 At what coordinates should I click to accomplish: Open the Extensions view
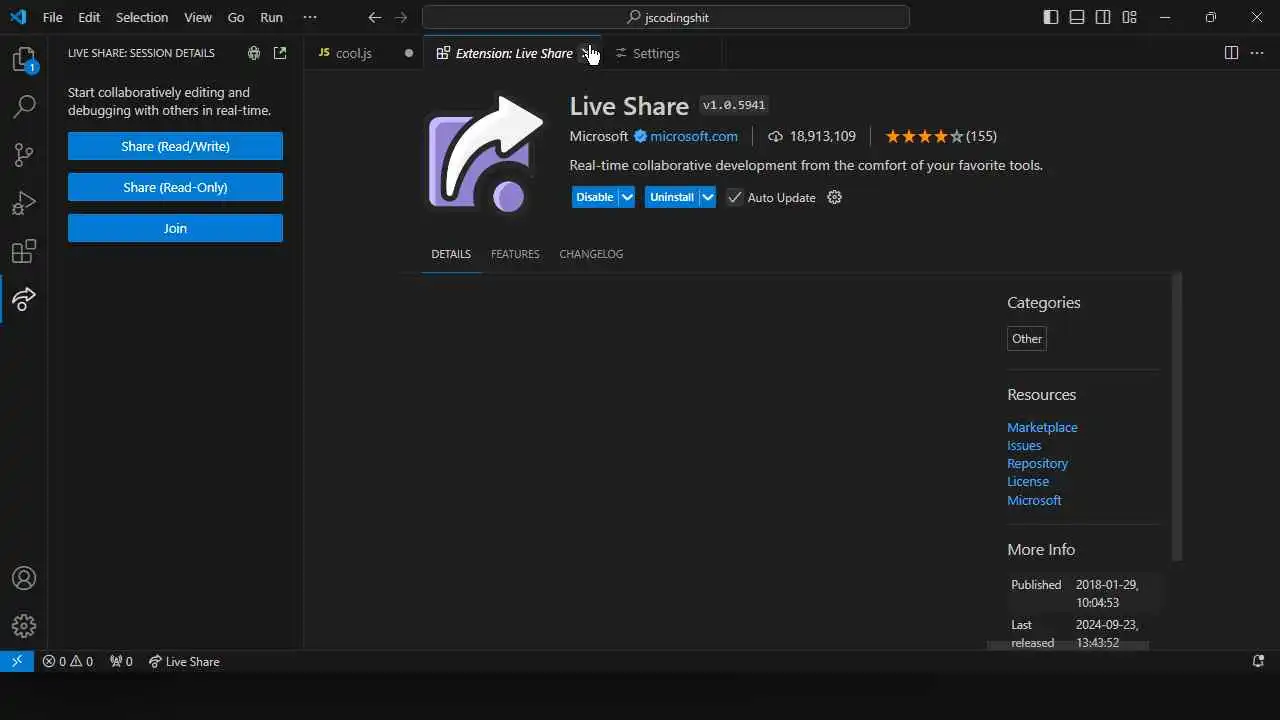[x=24, y=251]
